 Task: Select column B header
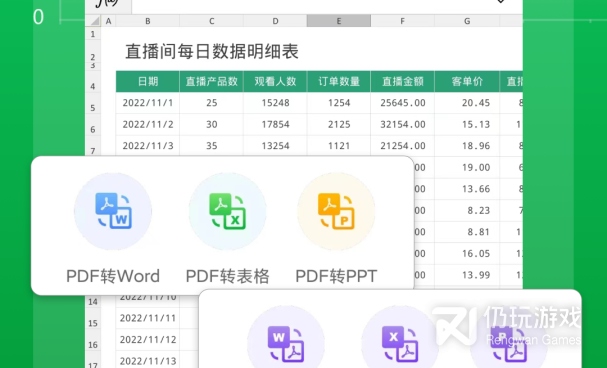pos(147,21)
